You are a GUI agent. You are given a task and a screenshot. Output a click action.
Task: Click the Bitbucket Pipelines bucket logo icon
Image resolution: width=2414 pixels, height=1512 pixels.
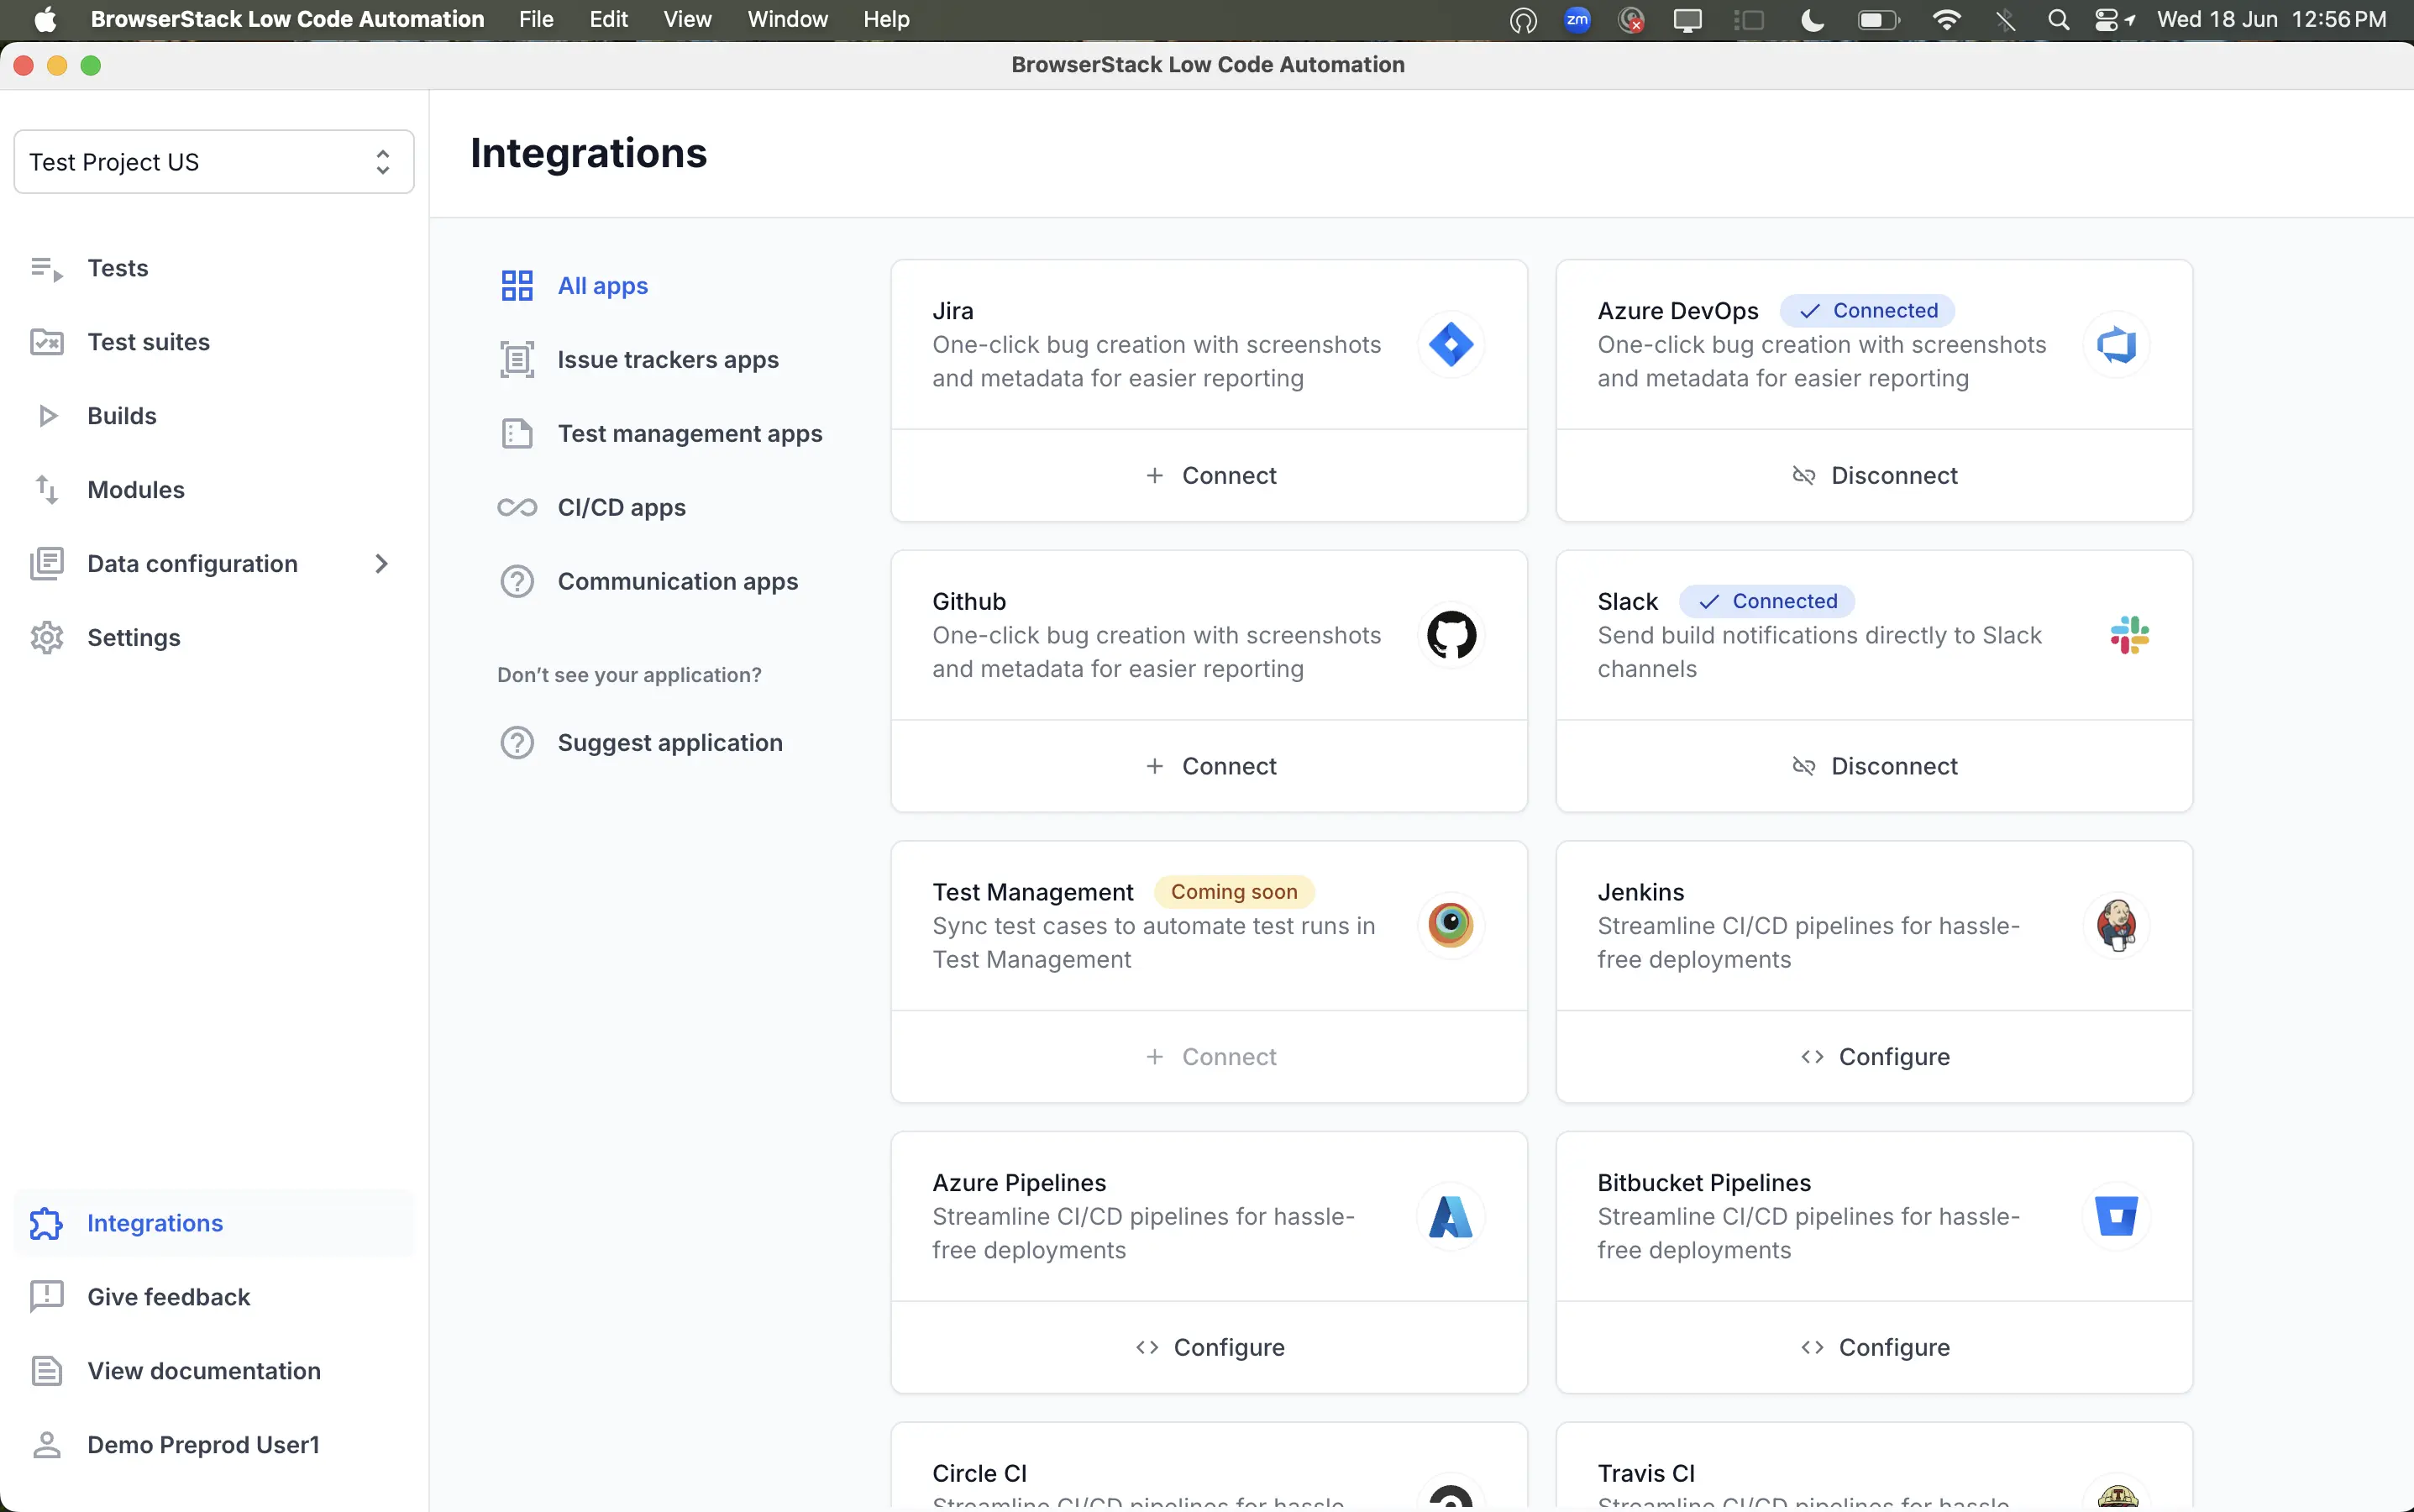2116,1216
